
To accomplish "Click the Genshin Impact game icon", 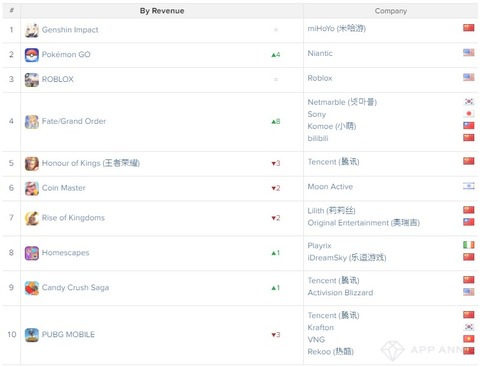I will (x=32, y=30).
